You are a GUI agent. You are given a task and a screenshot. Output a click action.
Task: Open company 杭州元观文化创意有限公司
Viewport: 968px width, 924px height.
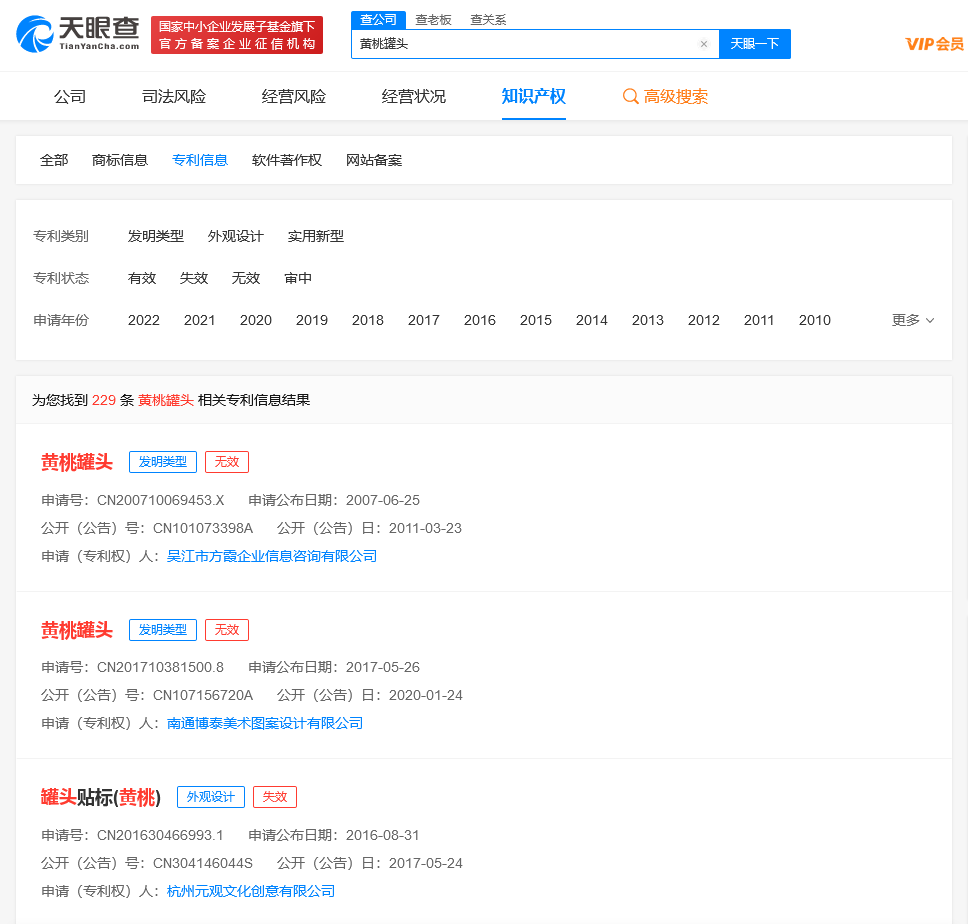point(251,891)
